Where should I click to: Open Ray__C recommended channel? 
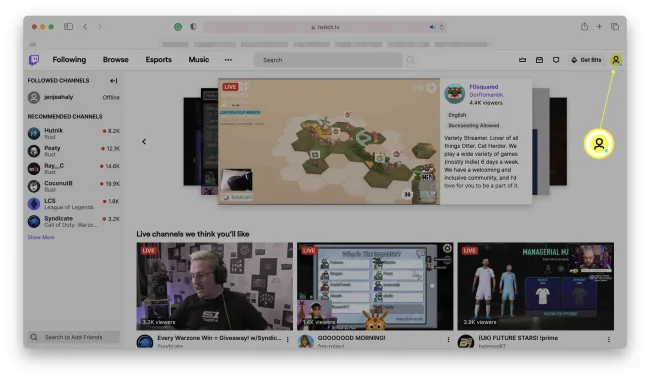coord(73,168)
